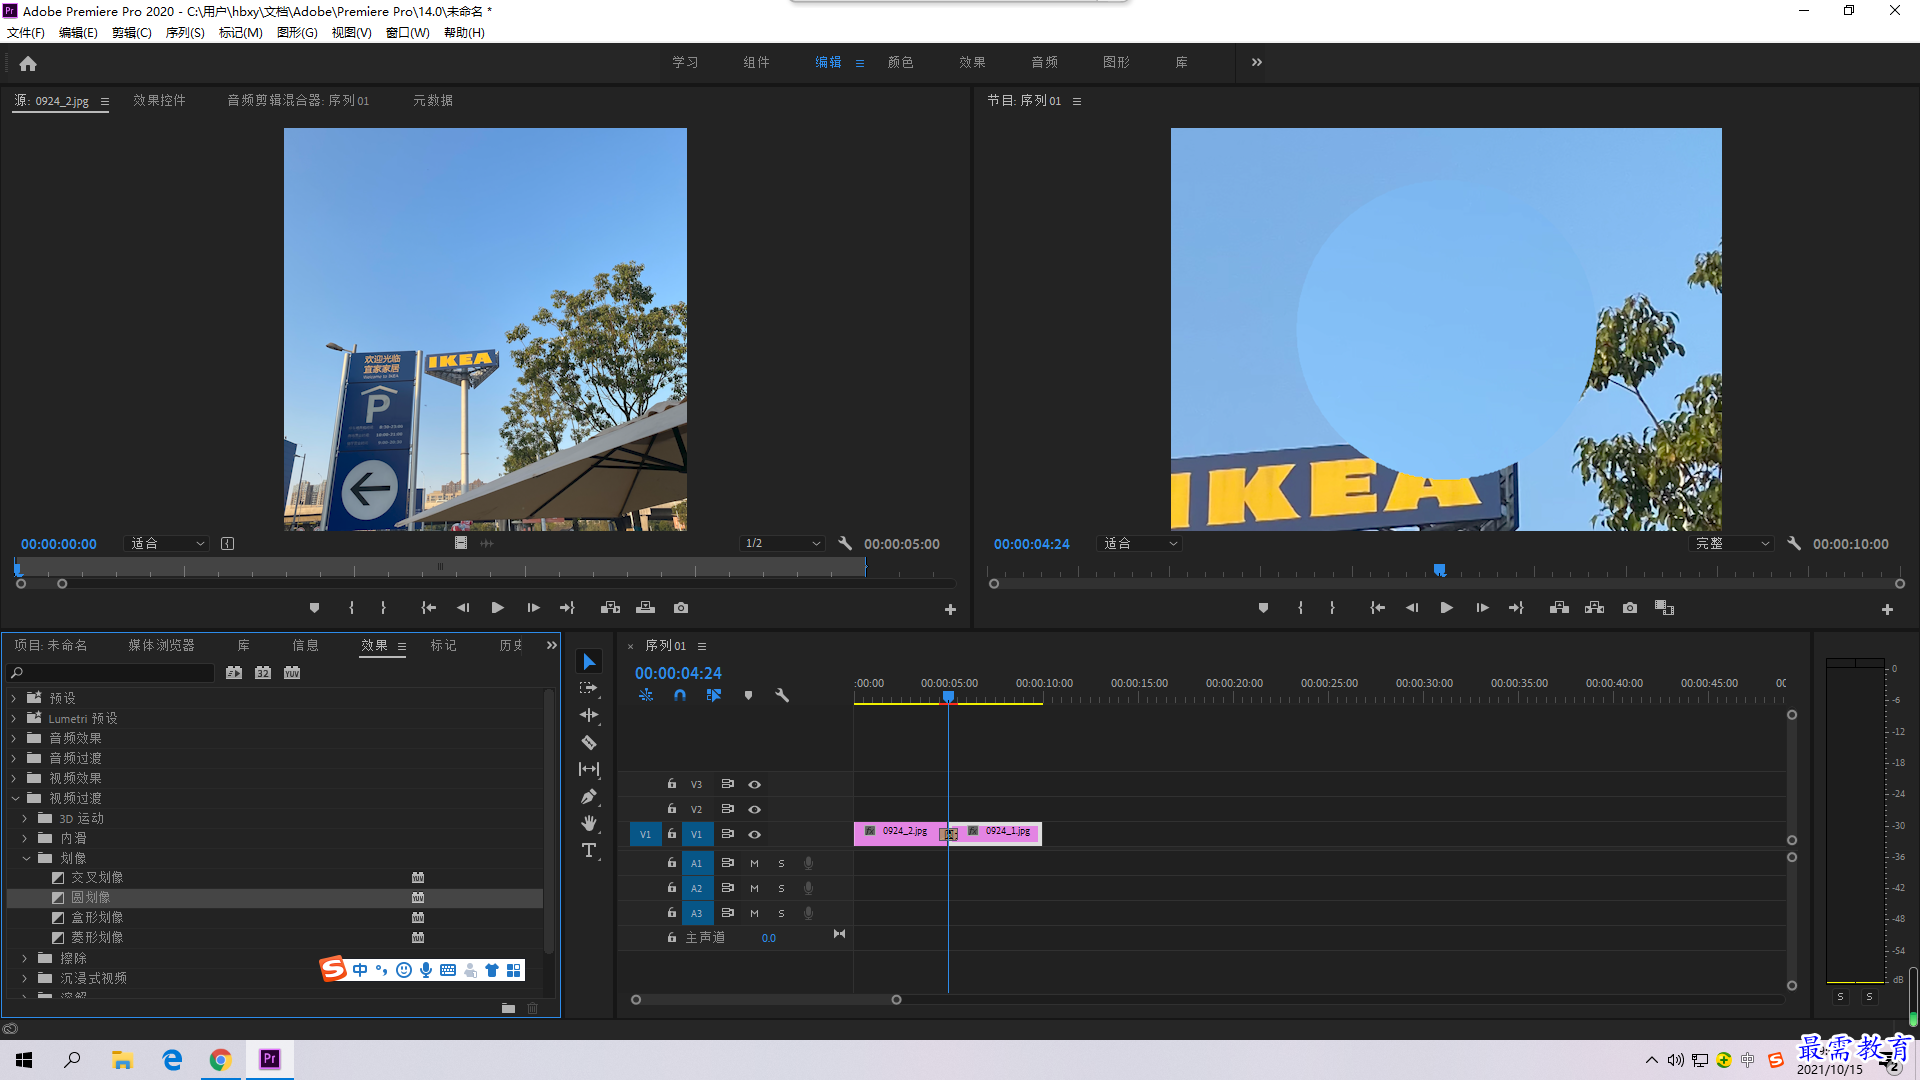Open Source monitor zoom level 适合 dropdown

coord(167,544)
